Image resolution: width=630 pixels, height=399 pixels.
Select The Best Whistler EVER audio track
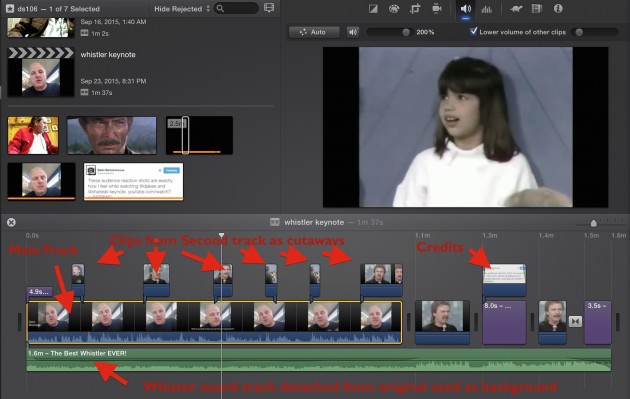[319, 360]
